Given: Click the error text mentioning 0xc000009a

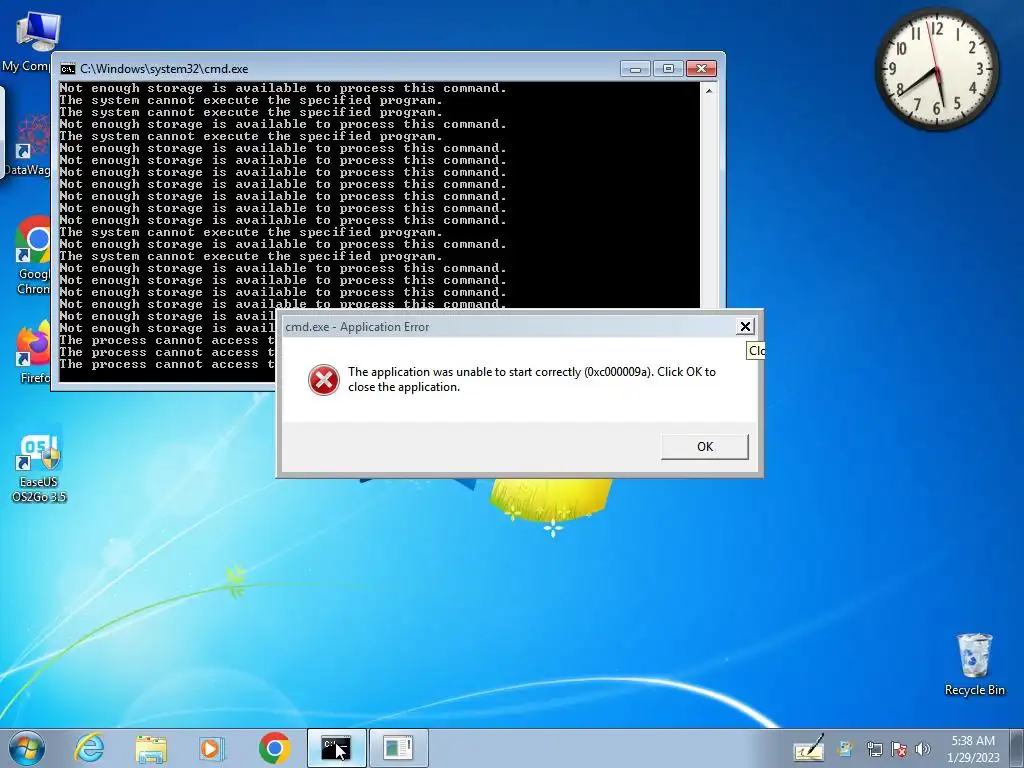Looking at the screenshot, I should (x=532, y=379).
